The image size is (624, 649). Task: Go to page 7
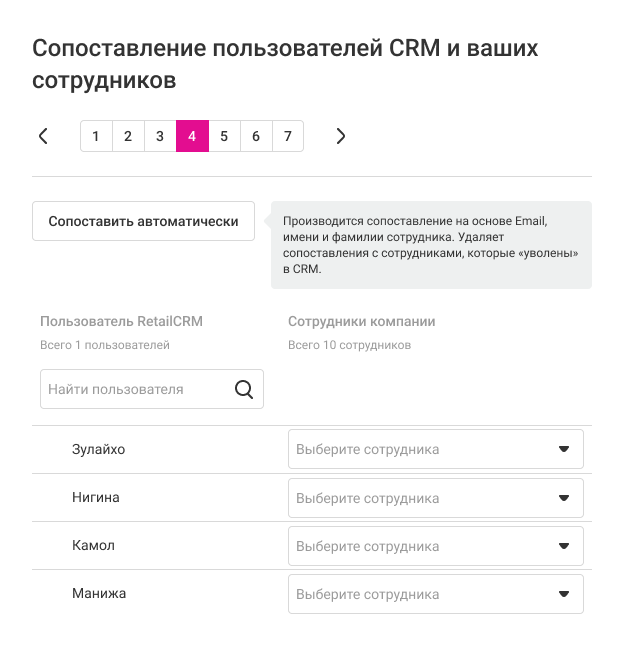point(288,136)
